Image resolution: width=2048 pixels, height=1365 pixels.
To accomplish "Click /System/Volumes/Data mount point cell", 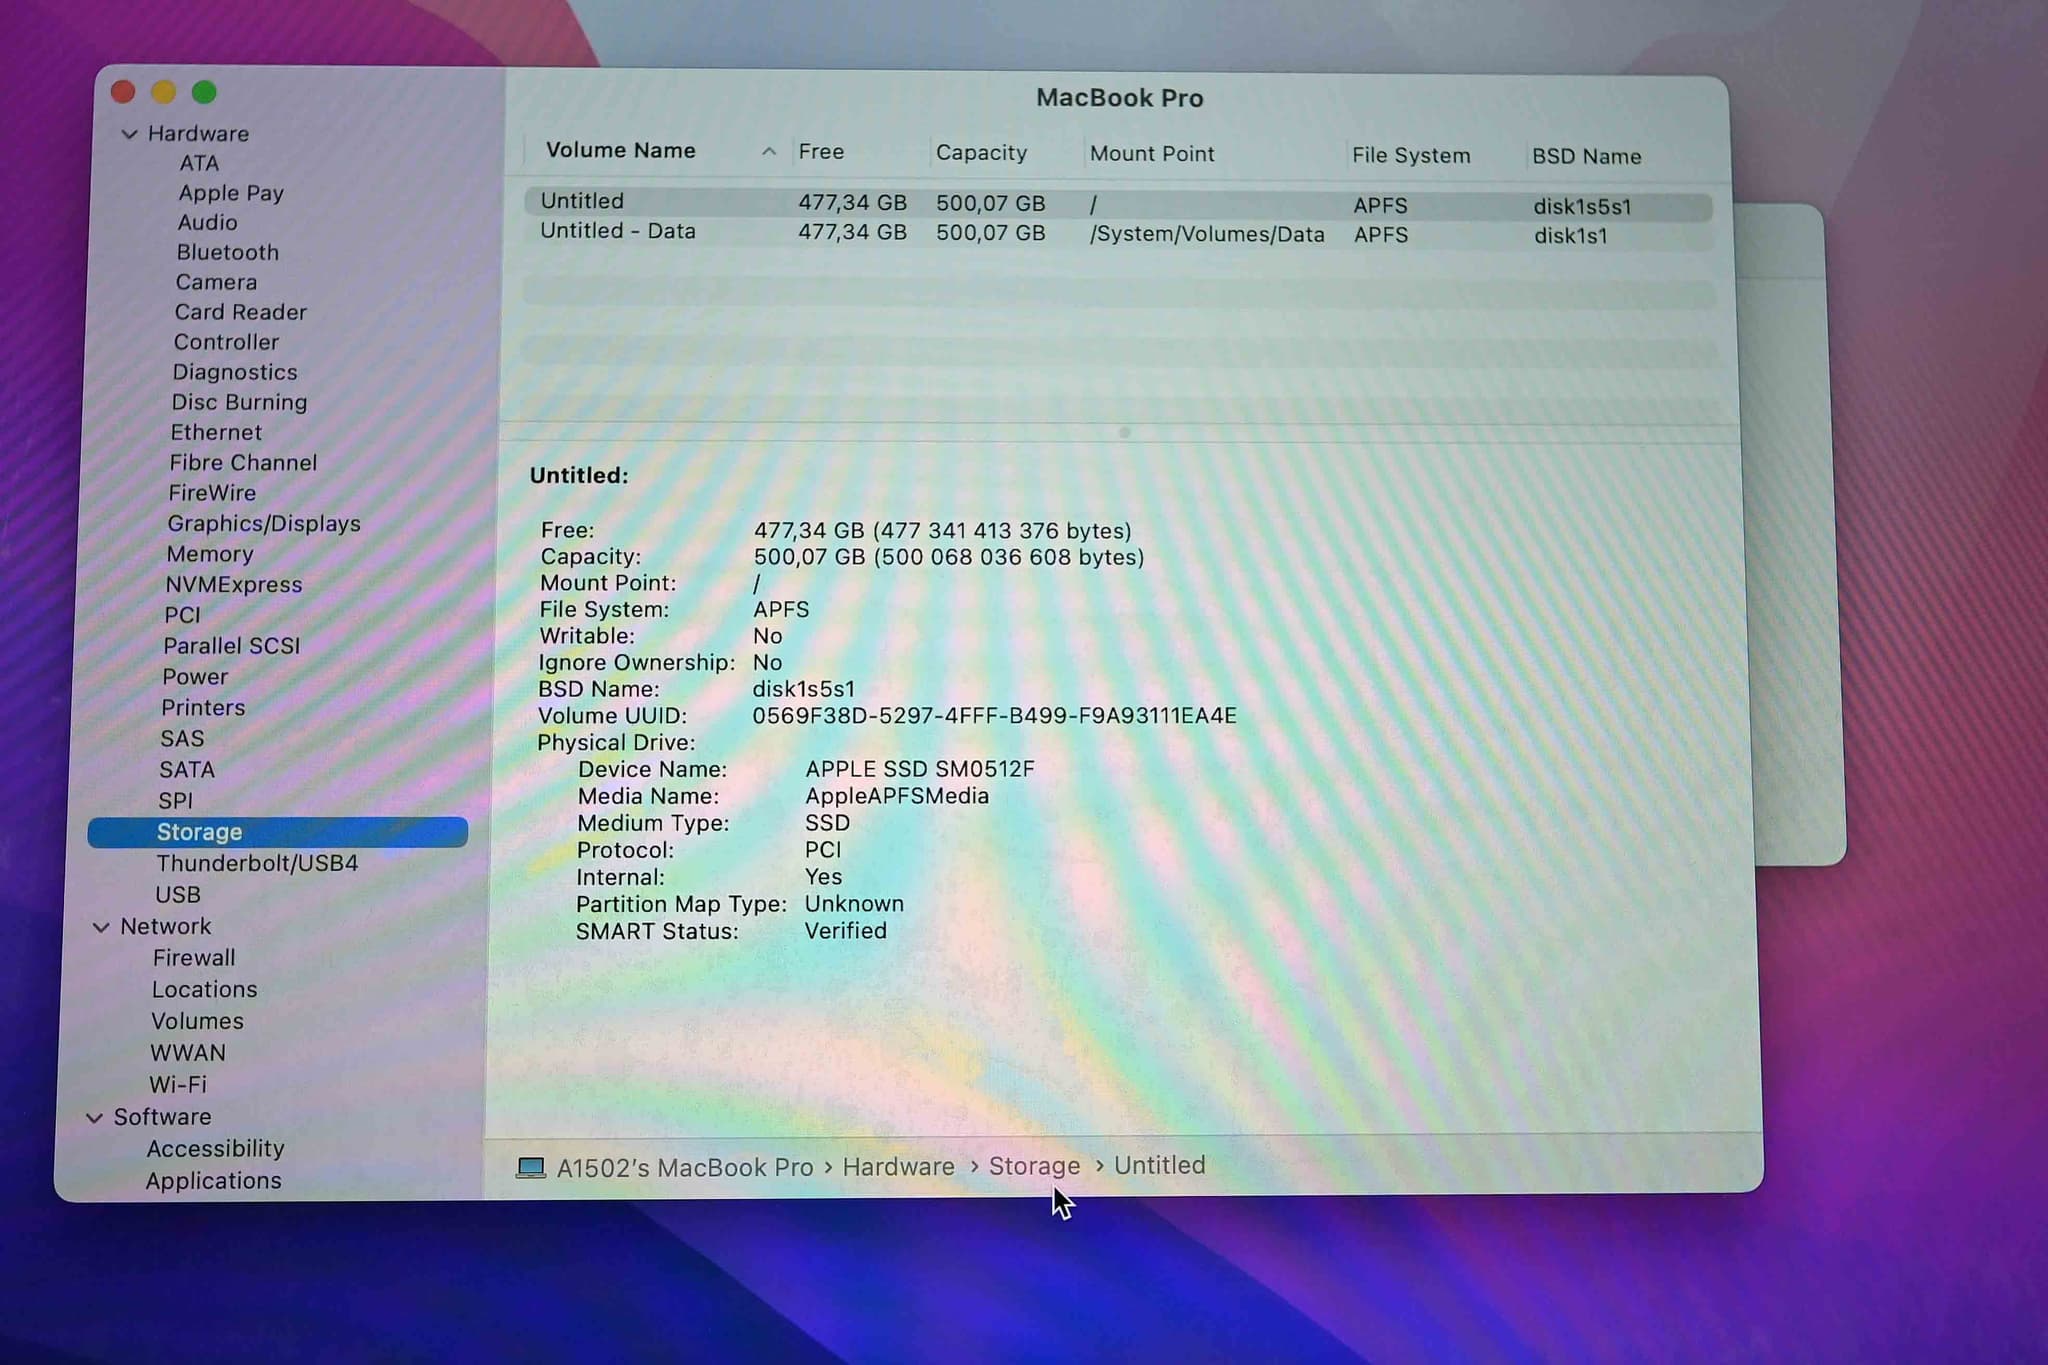I will pyautogui.click(x=1207, y=234).
